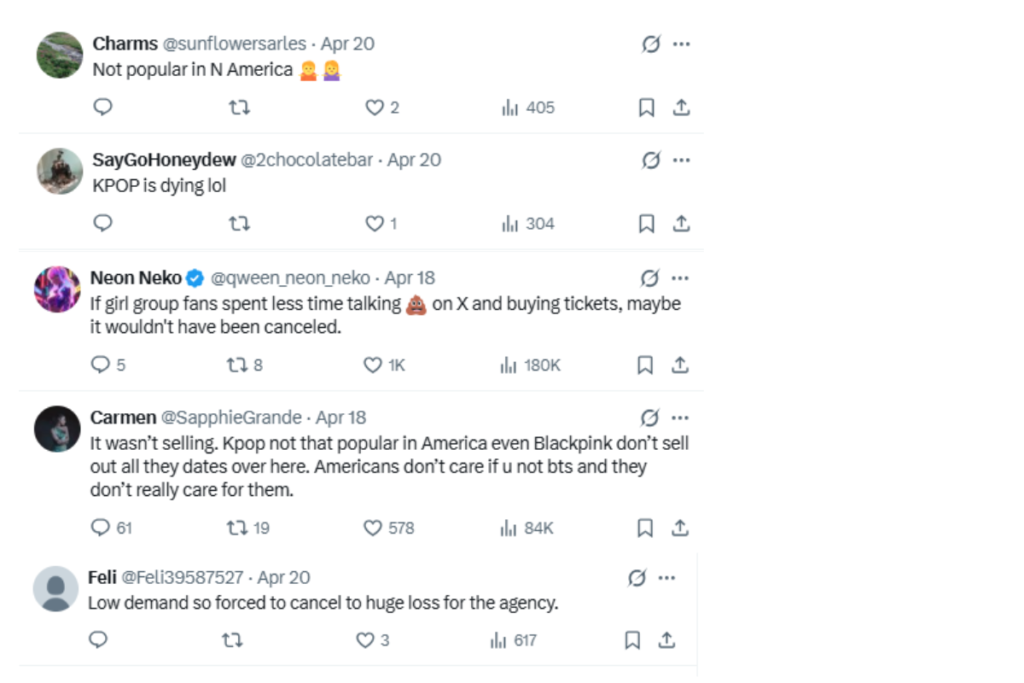Bookmark SayGoHoneydew's tweet

(x=645, y=223)
